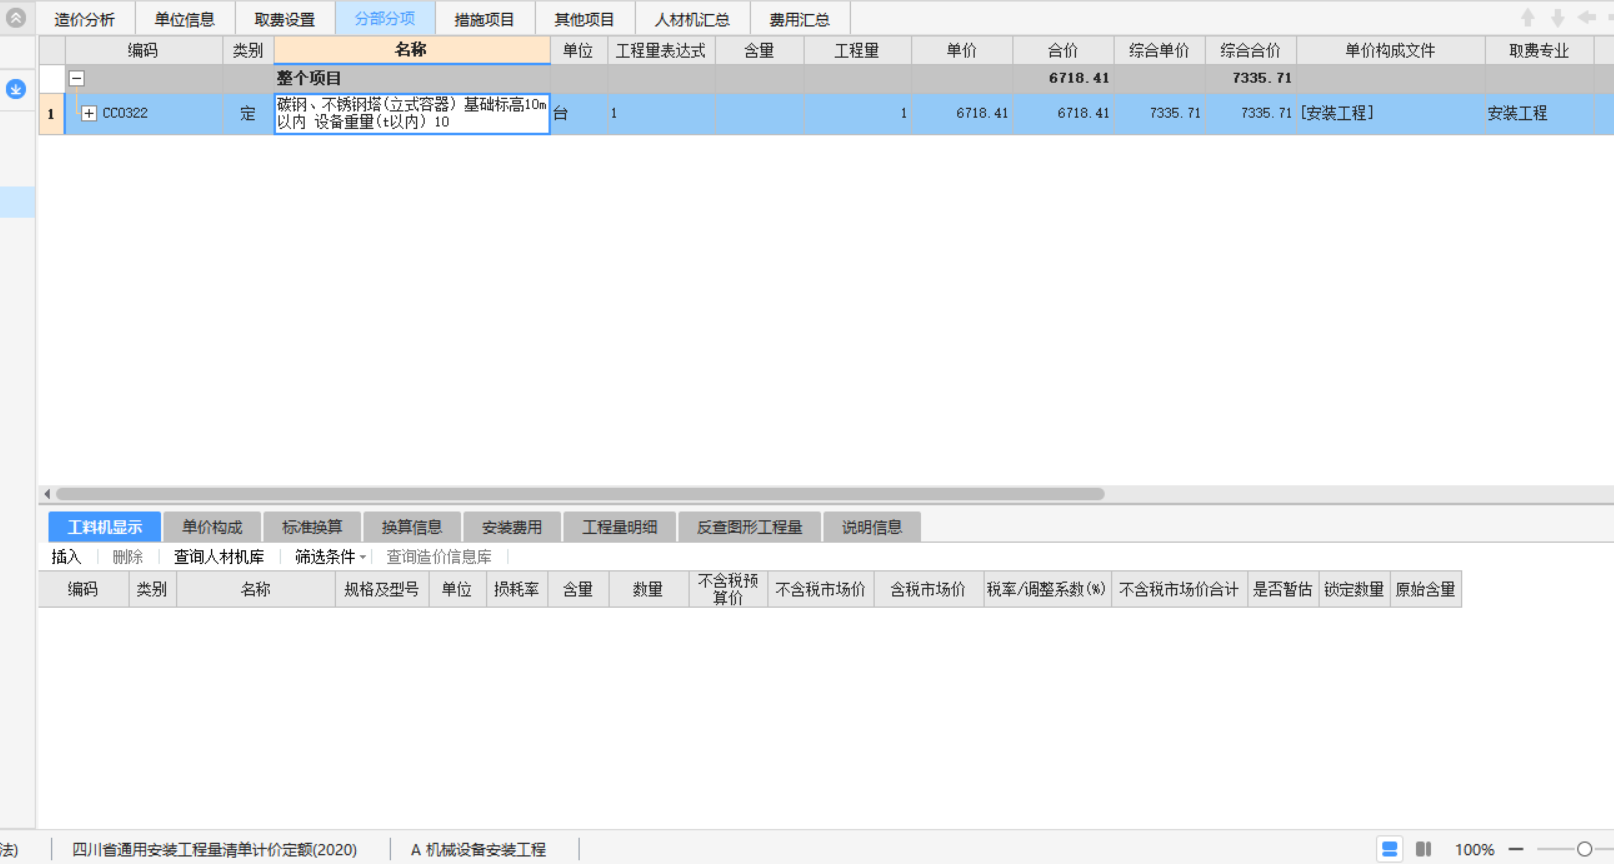1614x864 pixels.
Task: Click the 100% zoom level text
Action: tap(1474, 849)
